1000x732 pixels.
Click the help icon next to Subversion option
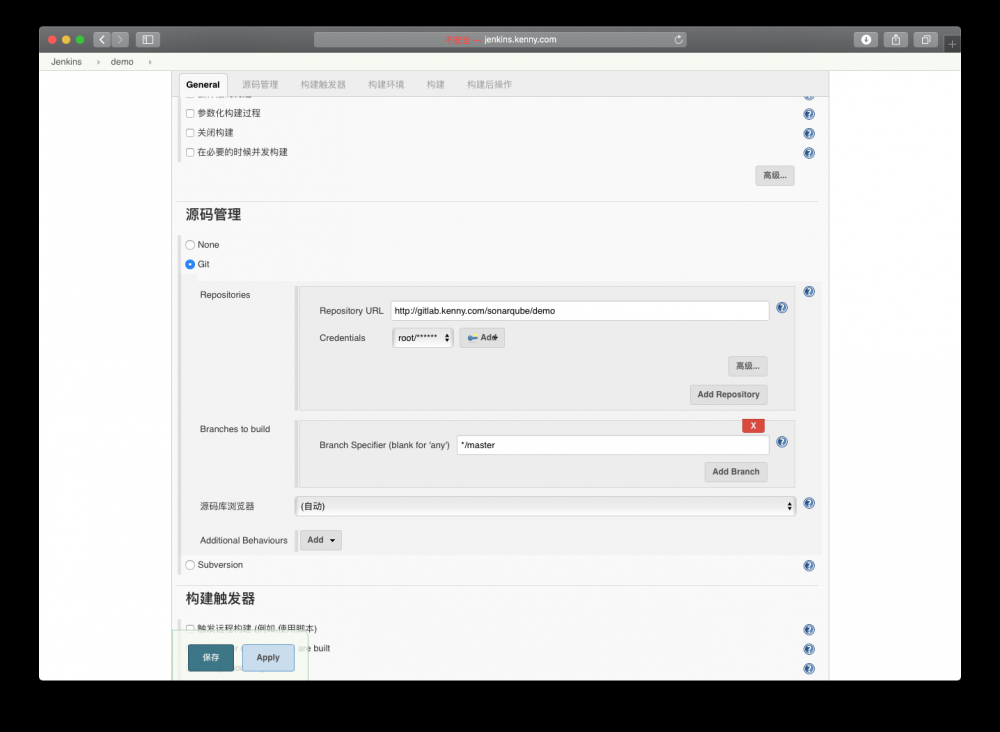(x=808, y=565)
